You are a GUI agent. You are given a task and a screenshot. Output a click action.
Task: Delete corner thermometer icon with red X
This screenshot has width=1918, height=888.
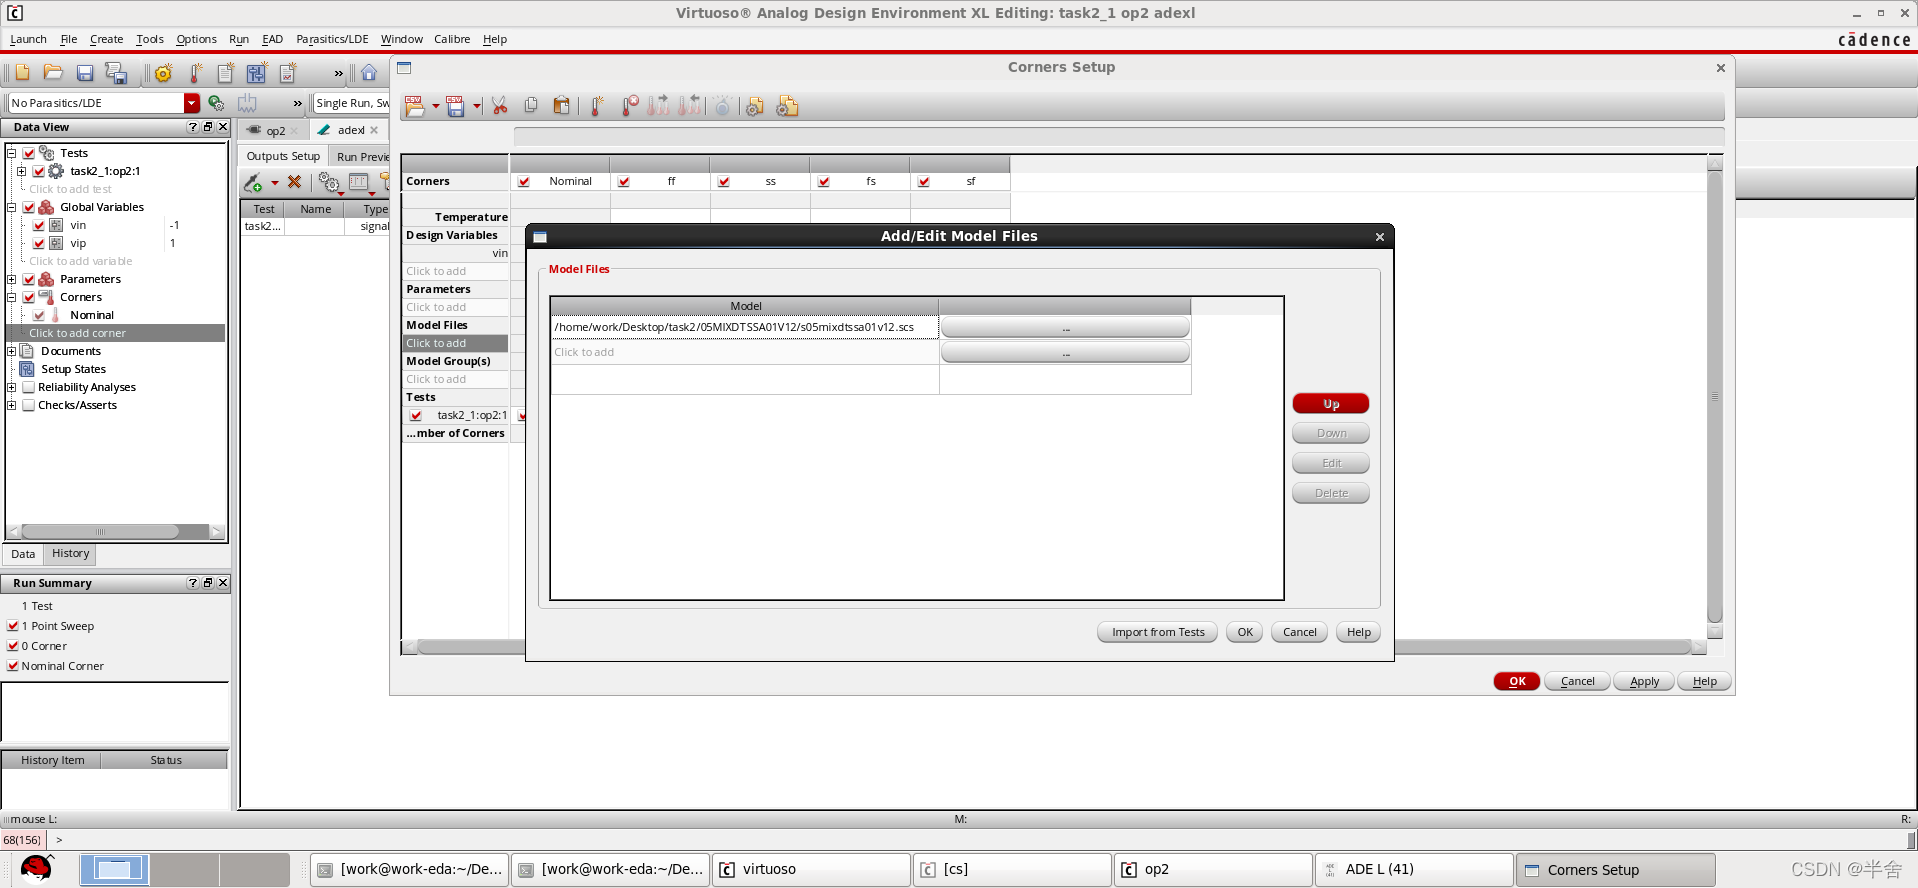(x=630, y=106)
